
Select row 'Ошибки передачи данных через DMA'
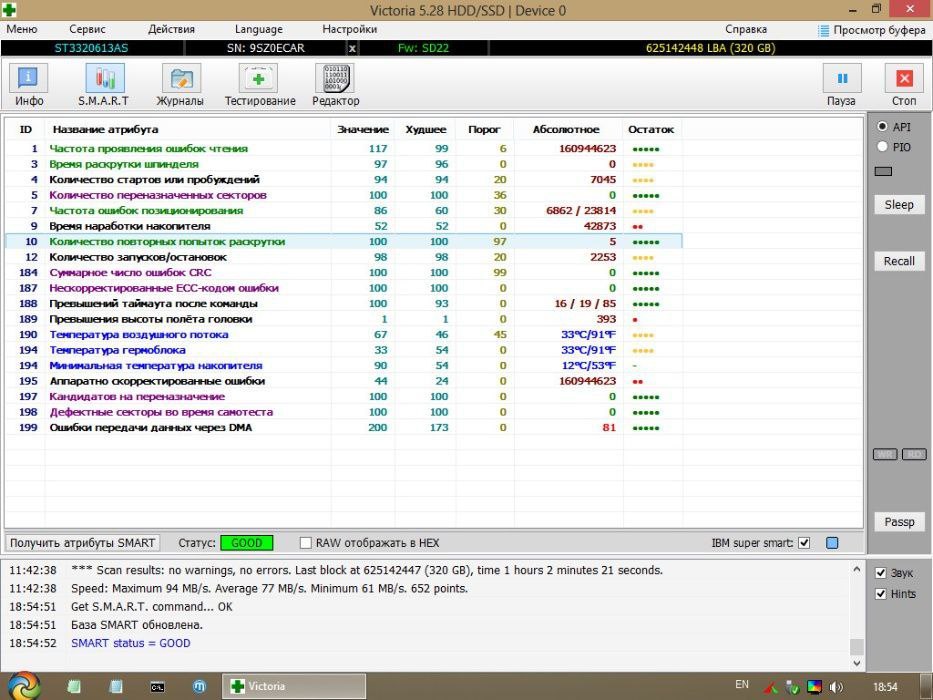point(343,427)
